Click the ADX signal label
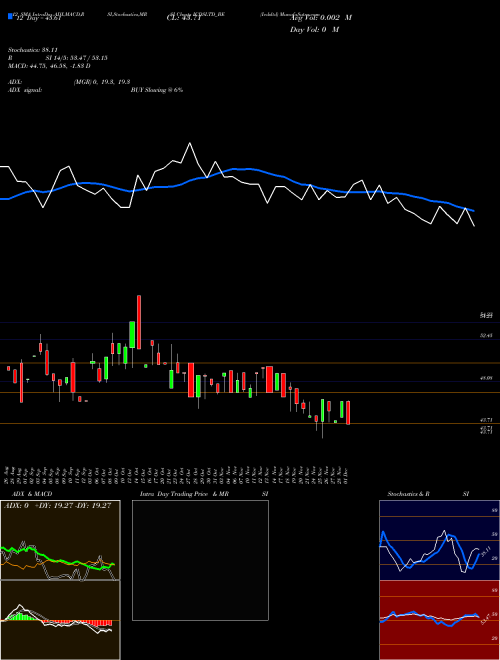Screen dimensions: 500x660 tap(25, 90)
